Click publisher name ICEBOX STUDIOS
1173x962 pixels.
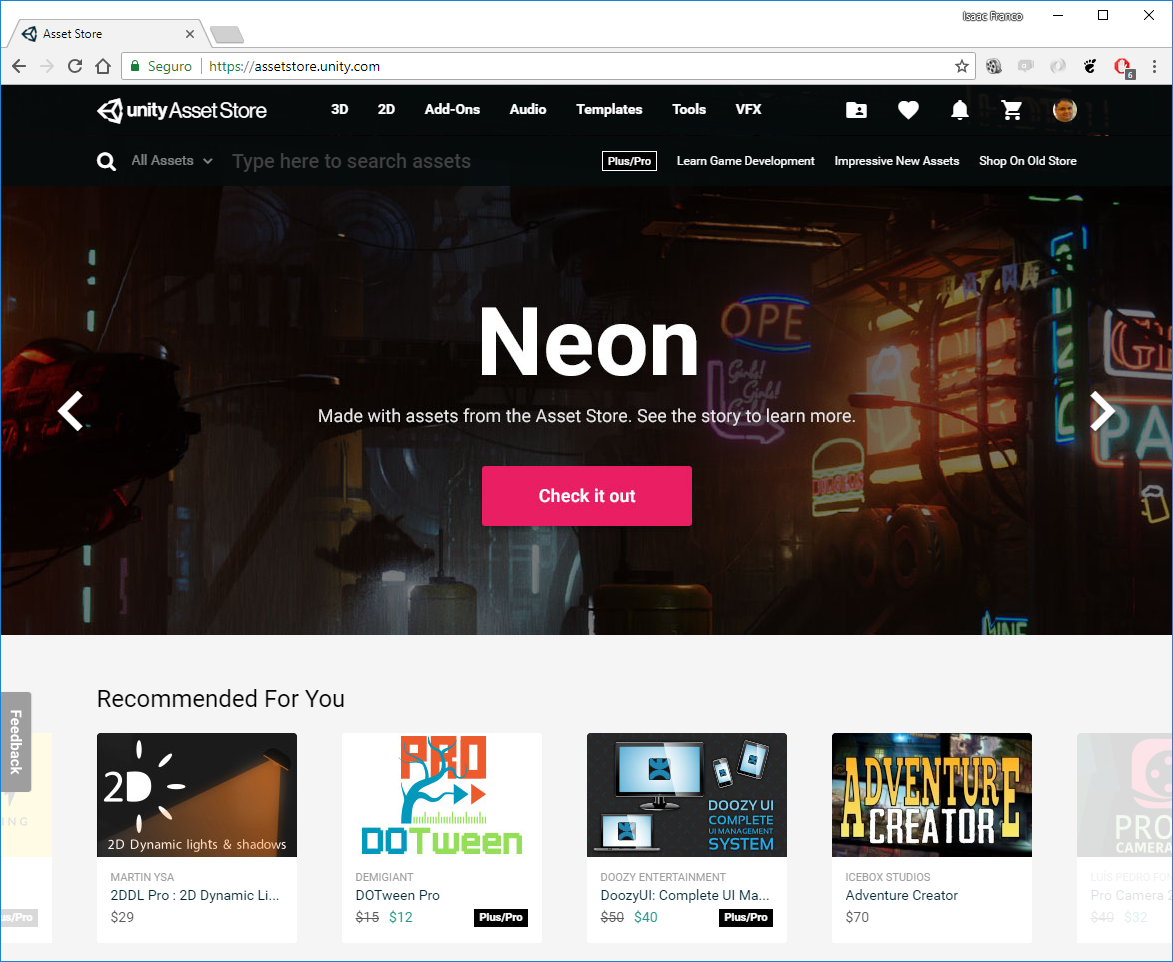(x=888, y=877)
